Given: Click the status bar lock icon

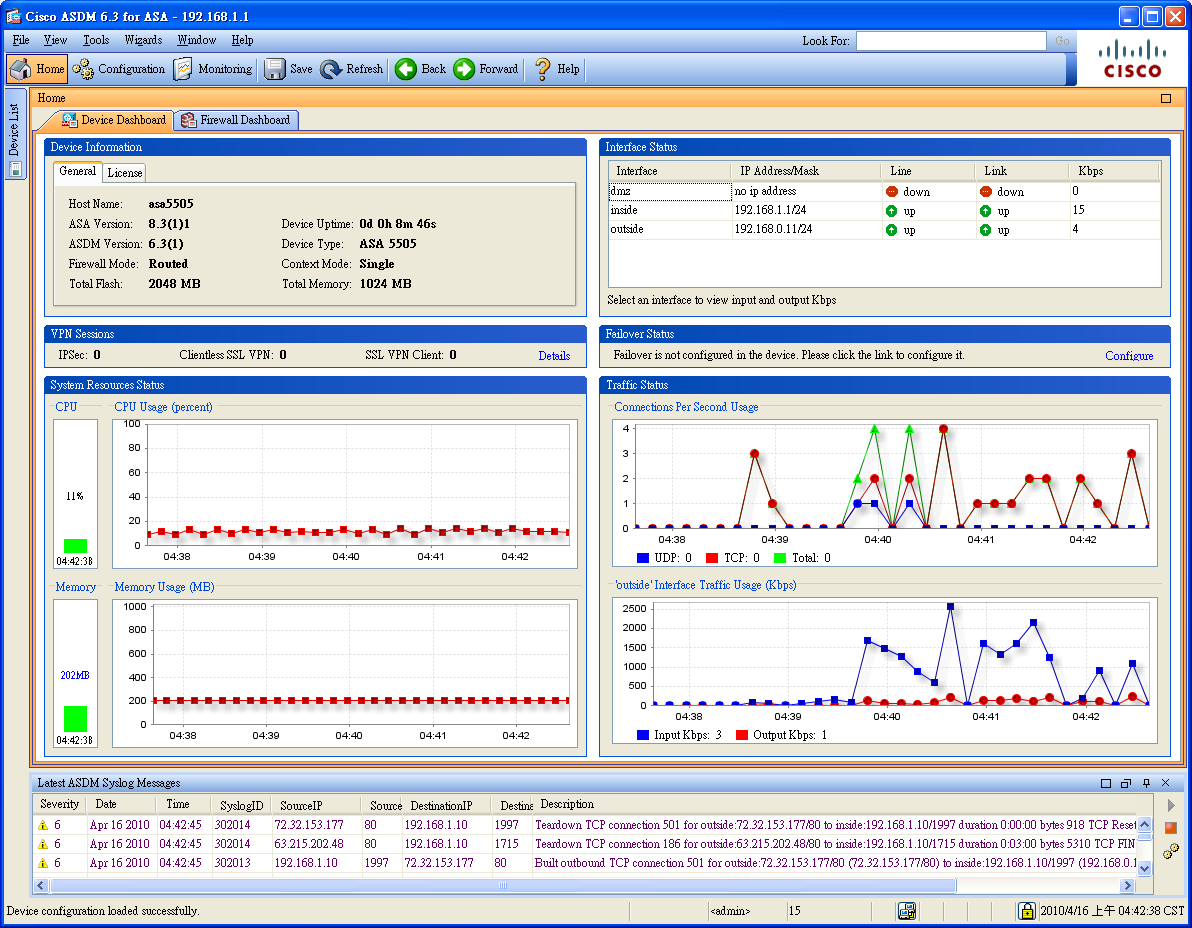Looking at the screenshot, I should [1026, 911].
